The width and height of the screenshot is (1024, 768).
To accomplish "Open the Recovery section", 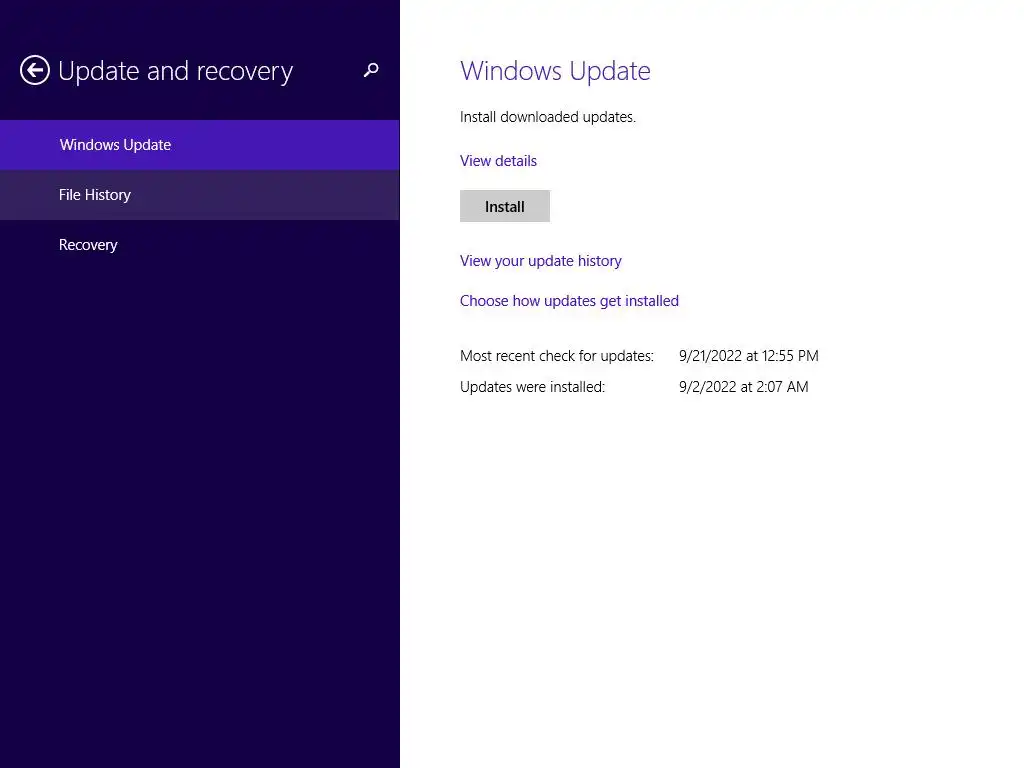I will (x=200, y=245).
